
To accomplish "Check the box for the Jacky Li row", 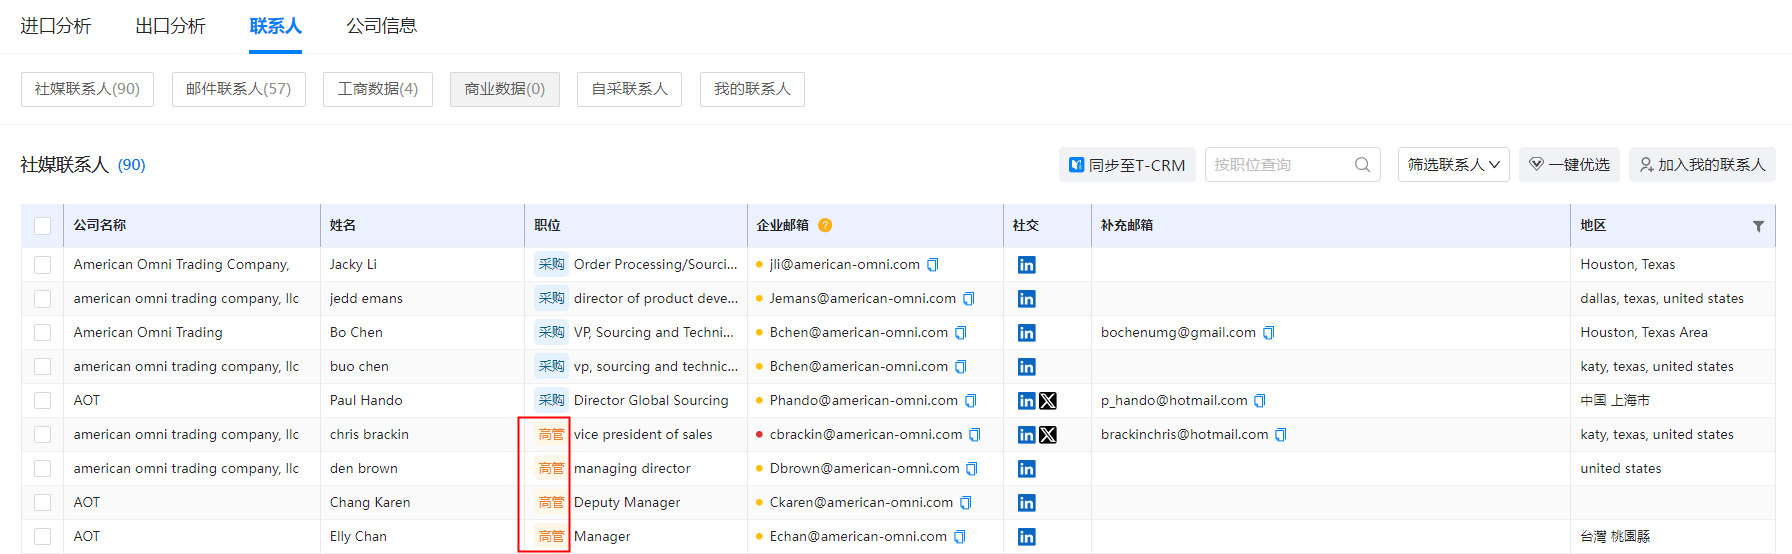I will (42, 265).
